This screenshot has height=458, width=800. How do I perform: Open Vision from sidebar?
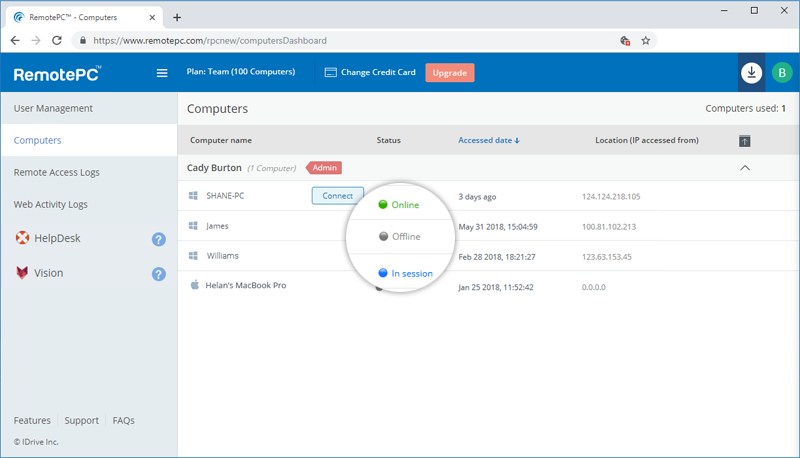[48, 273]
